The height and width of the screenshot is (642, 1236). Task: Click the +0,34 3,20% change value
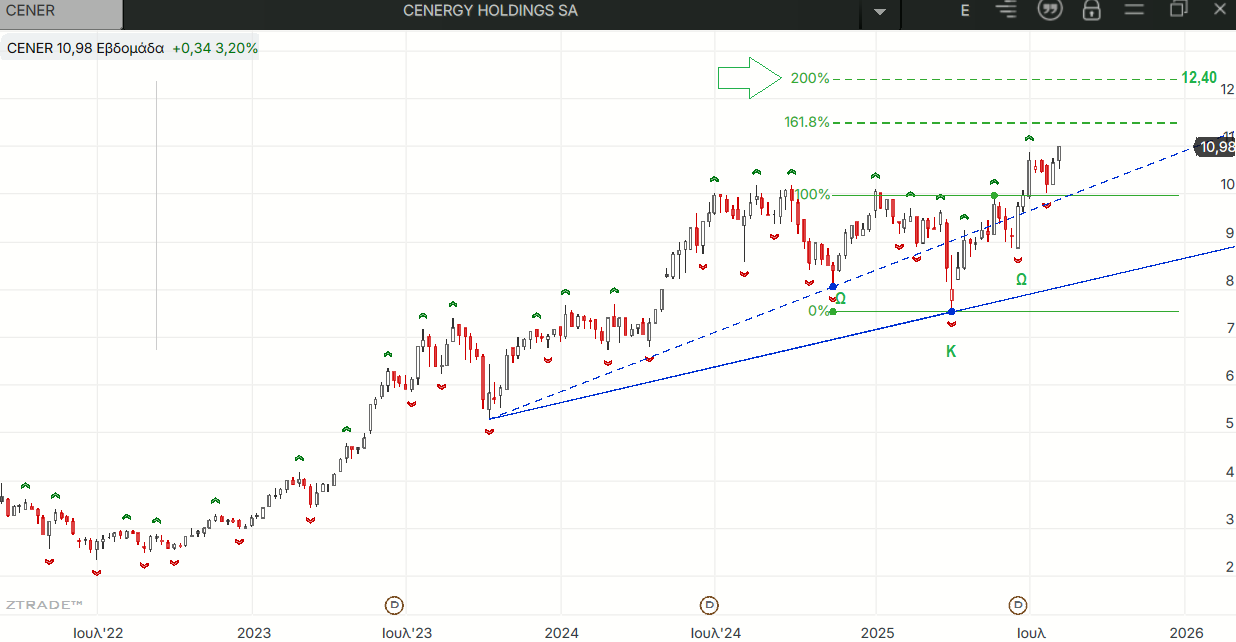click(x=215, y=48)
